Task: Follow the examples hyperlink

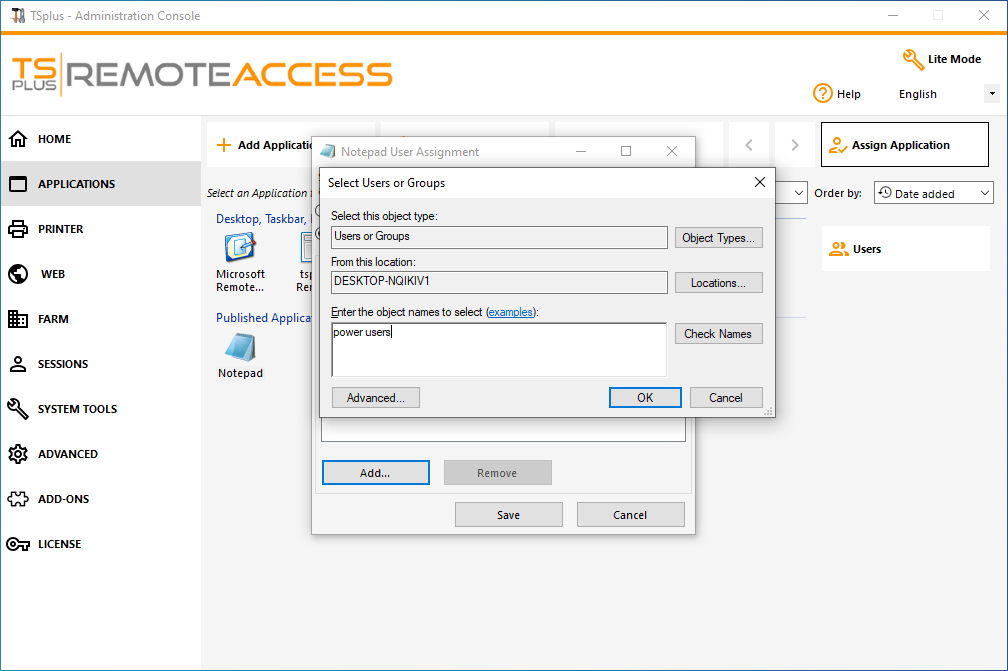Action: (x=510, y=312)
